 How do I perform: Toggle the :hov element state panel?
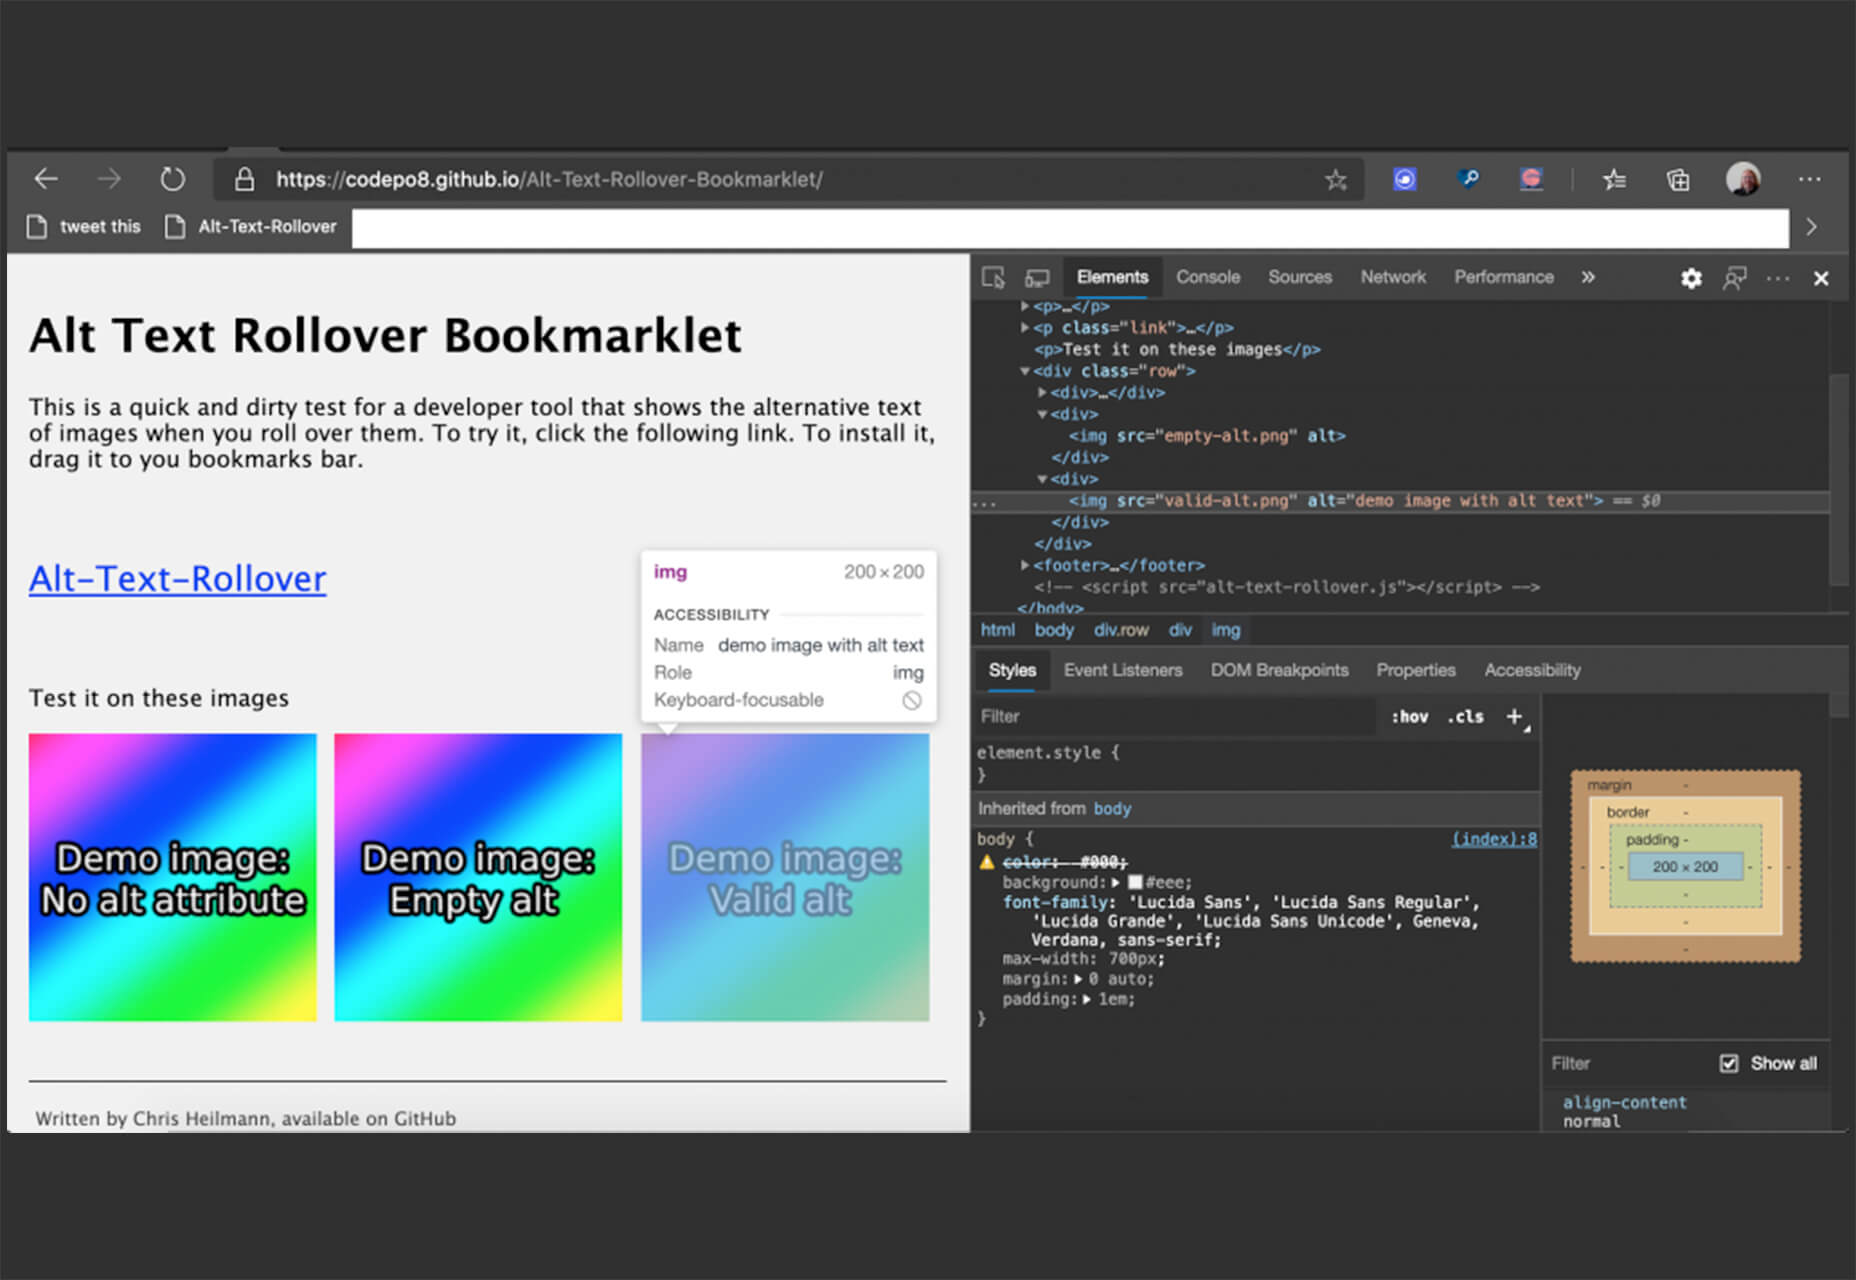point(1410,716)
